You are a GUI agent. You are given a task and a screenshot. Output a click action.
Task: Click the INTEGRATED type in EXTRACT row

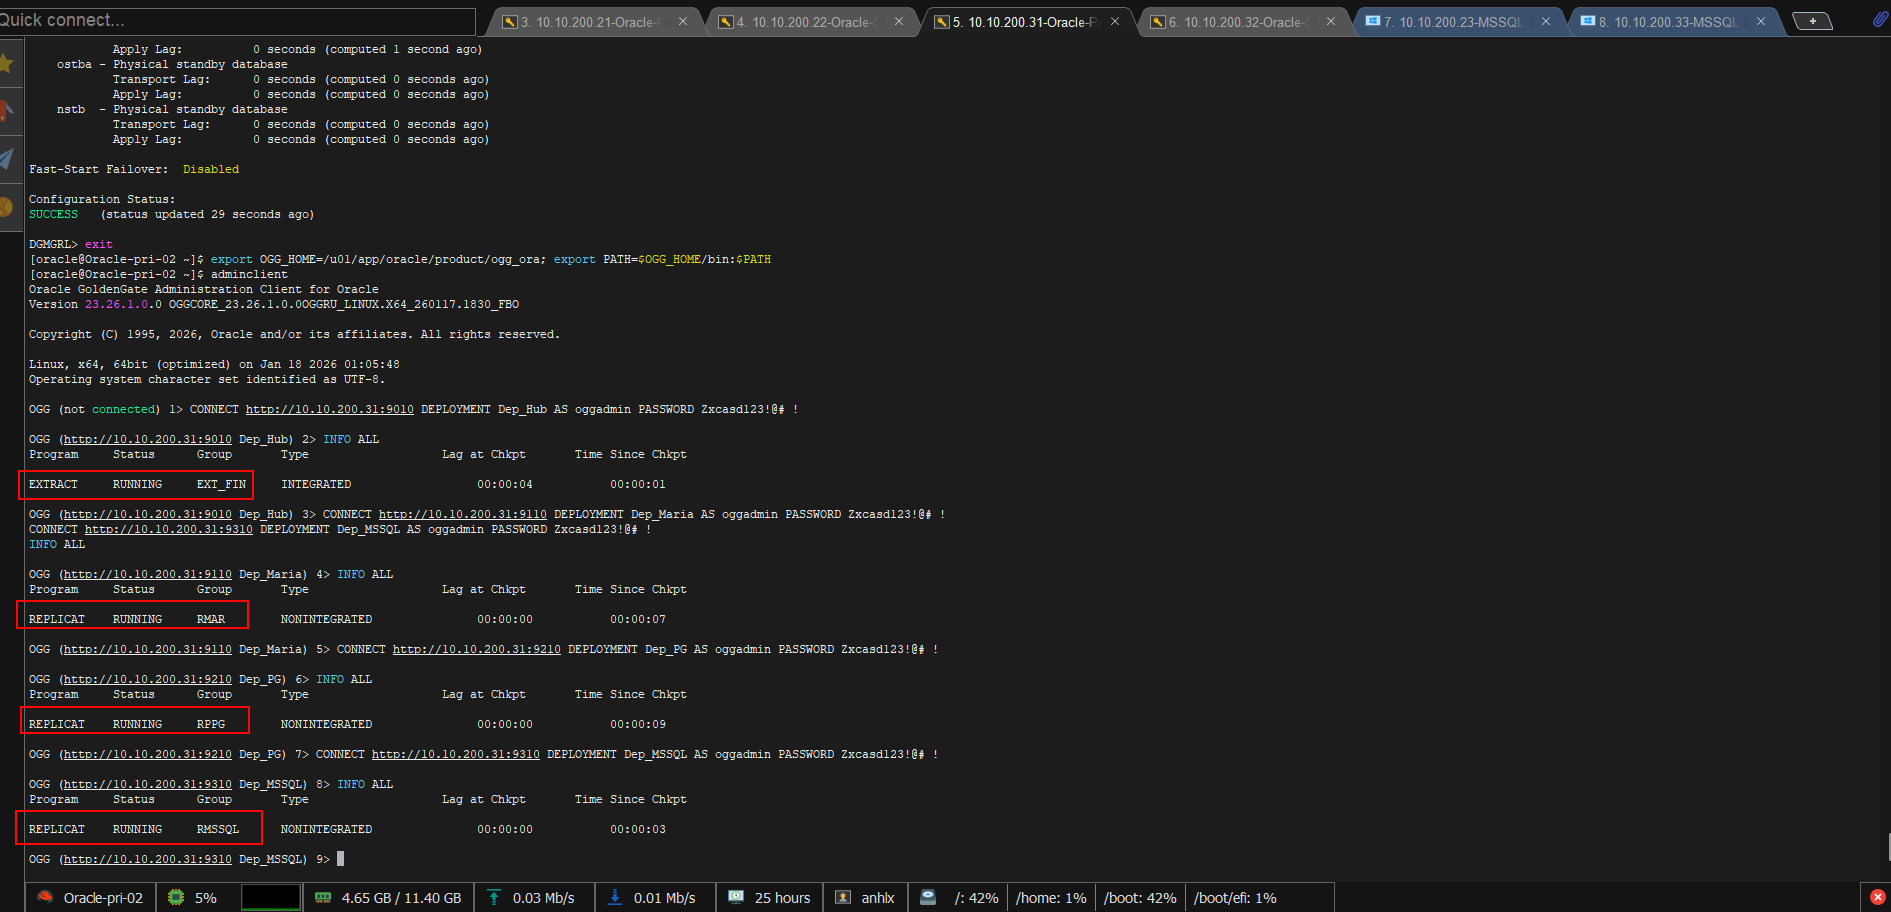[x=316, y=484]
